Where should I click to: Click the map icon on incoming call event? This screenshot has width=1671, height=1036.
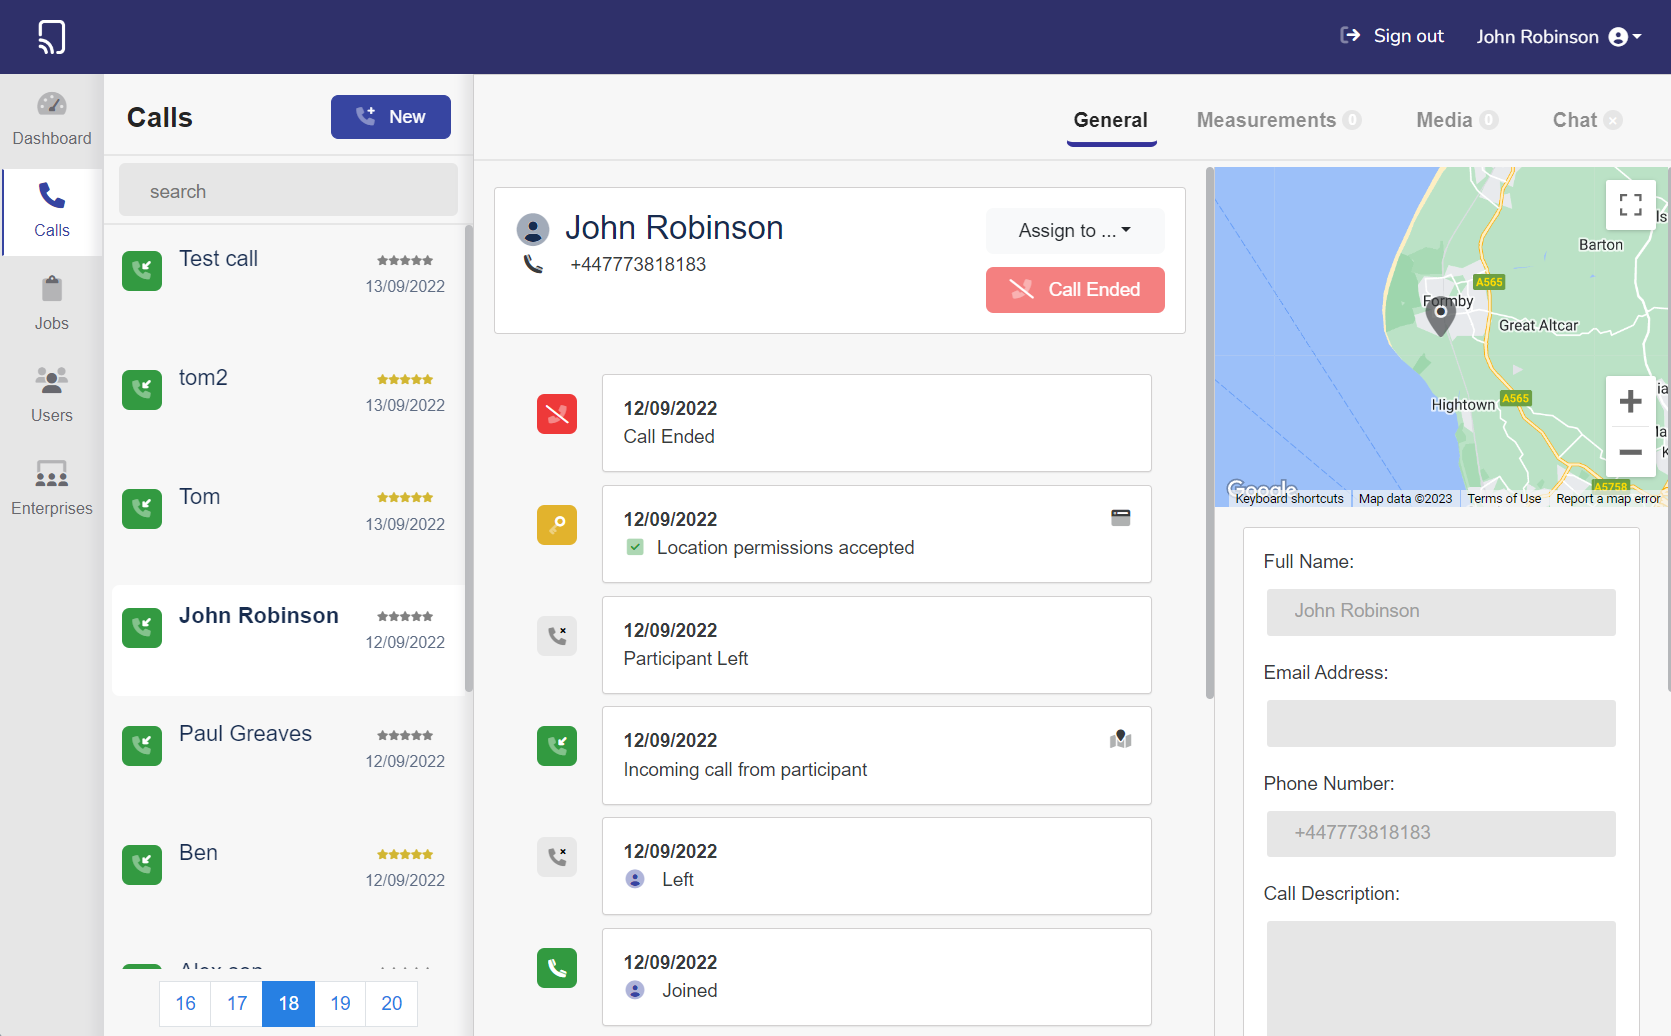tap(1120, 740)
